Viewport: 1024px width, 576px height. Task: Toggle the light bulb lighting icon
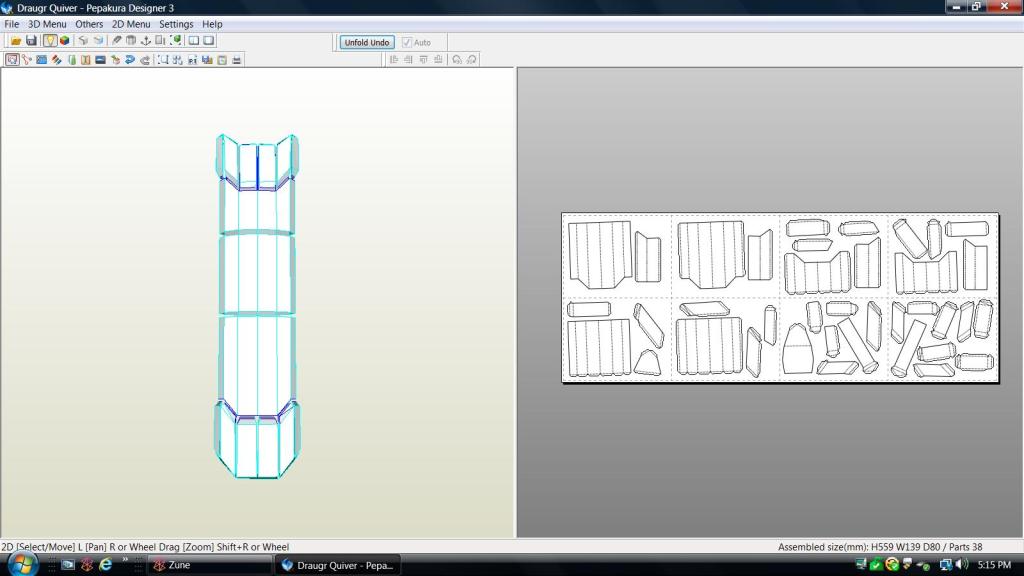pos(50,40)
